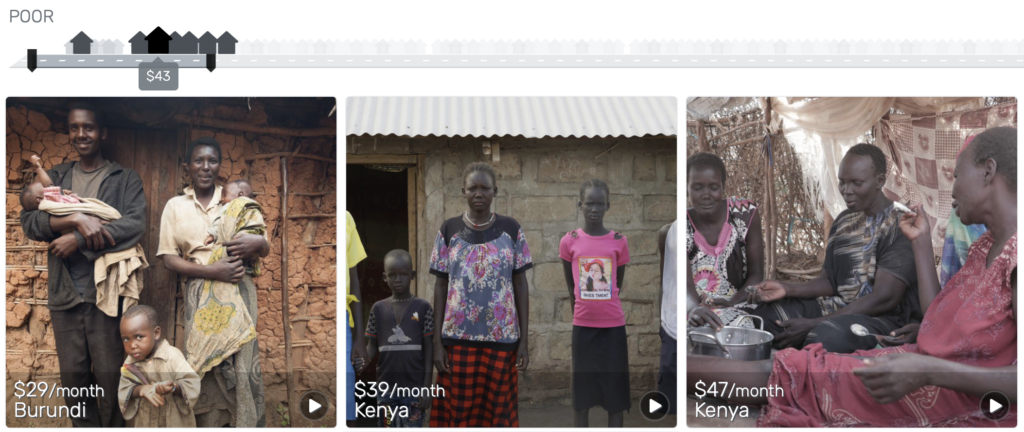Click the $47/month income caption
This screenshot has width=1024, height=432.
739,390
